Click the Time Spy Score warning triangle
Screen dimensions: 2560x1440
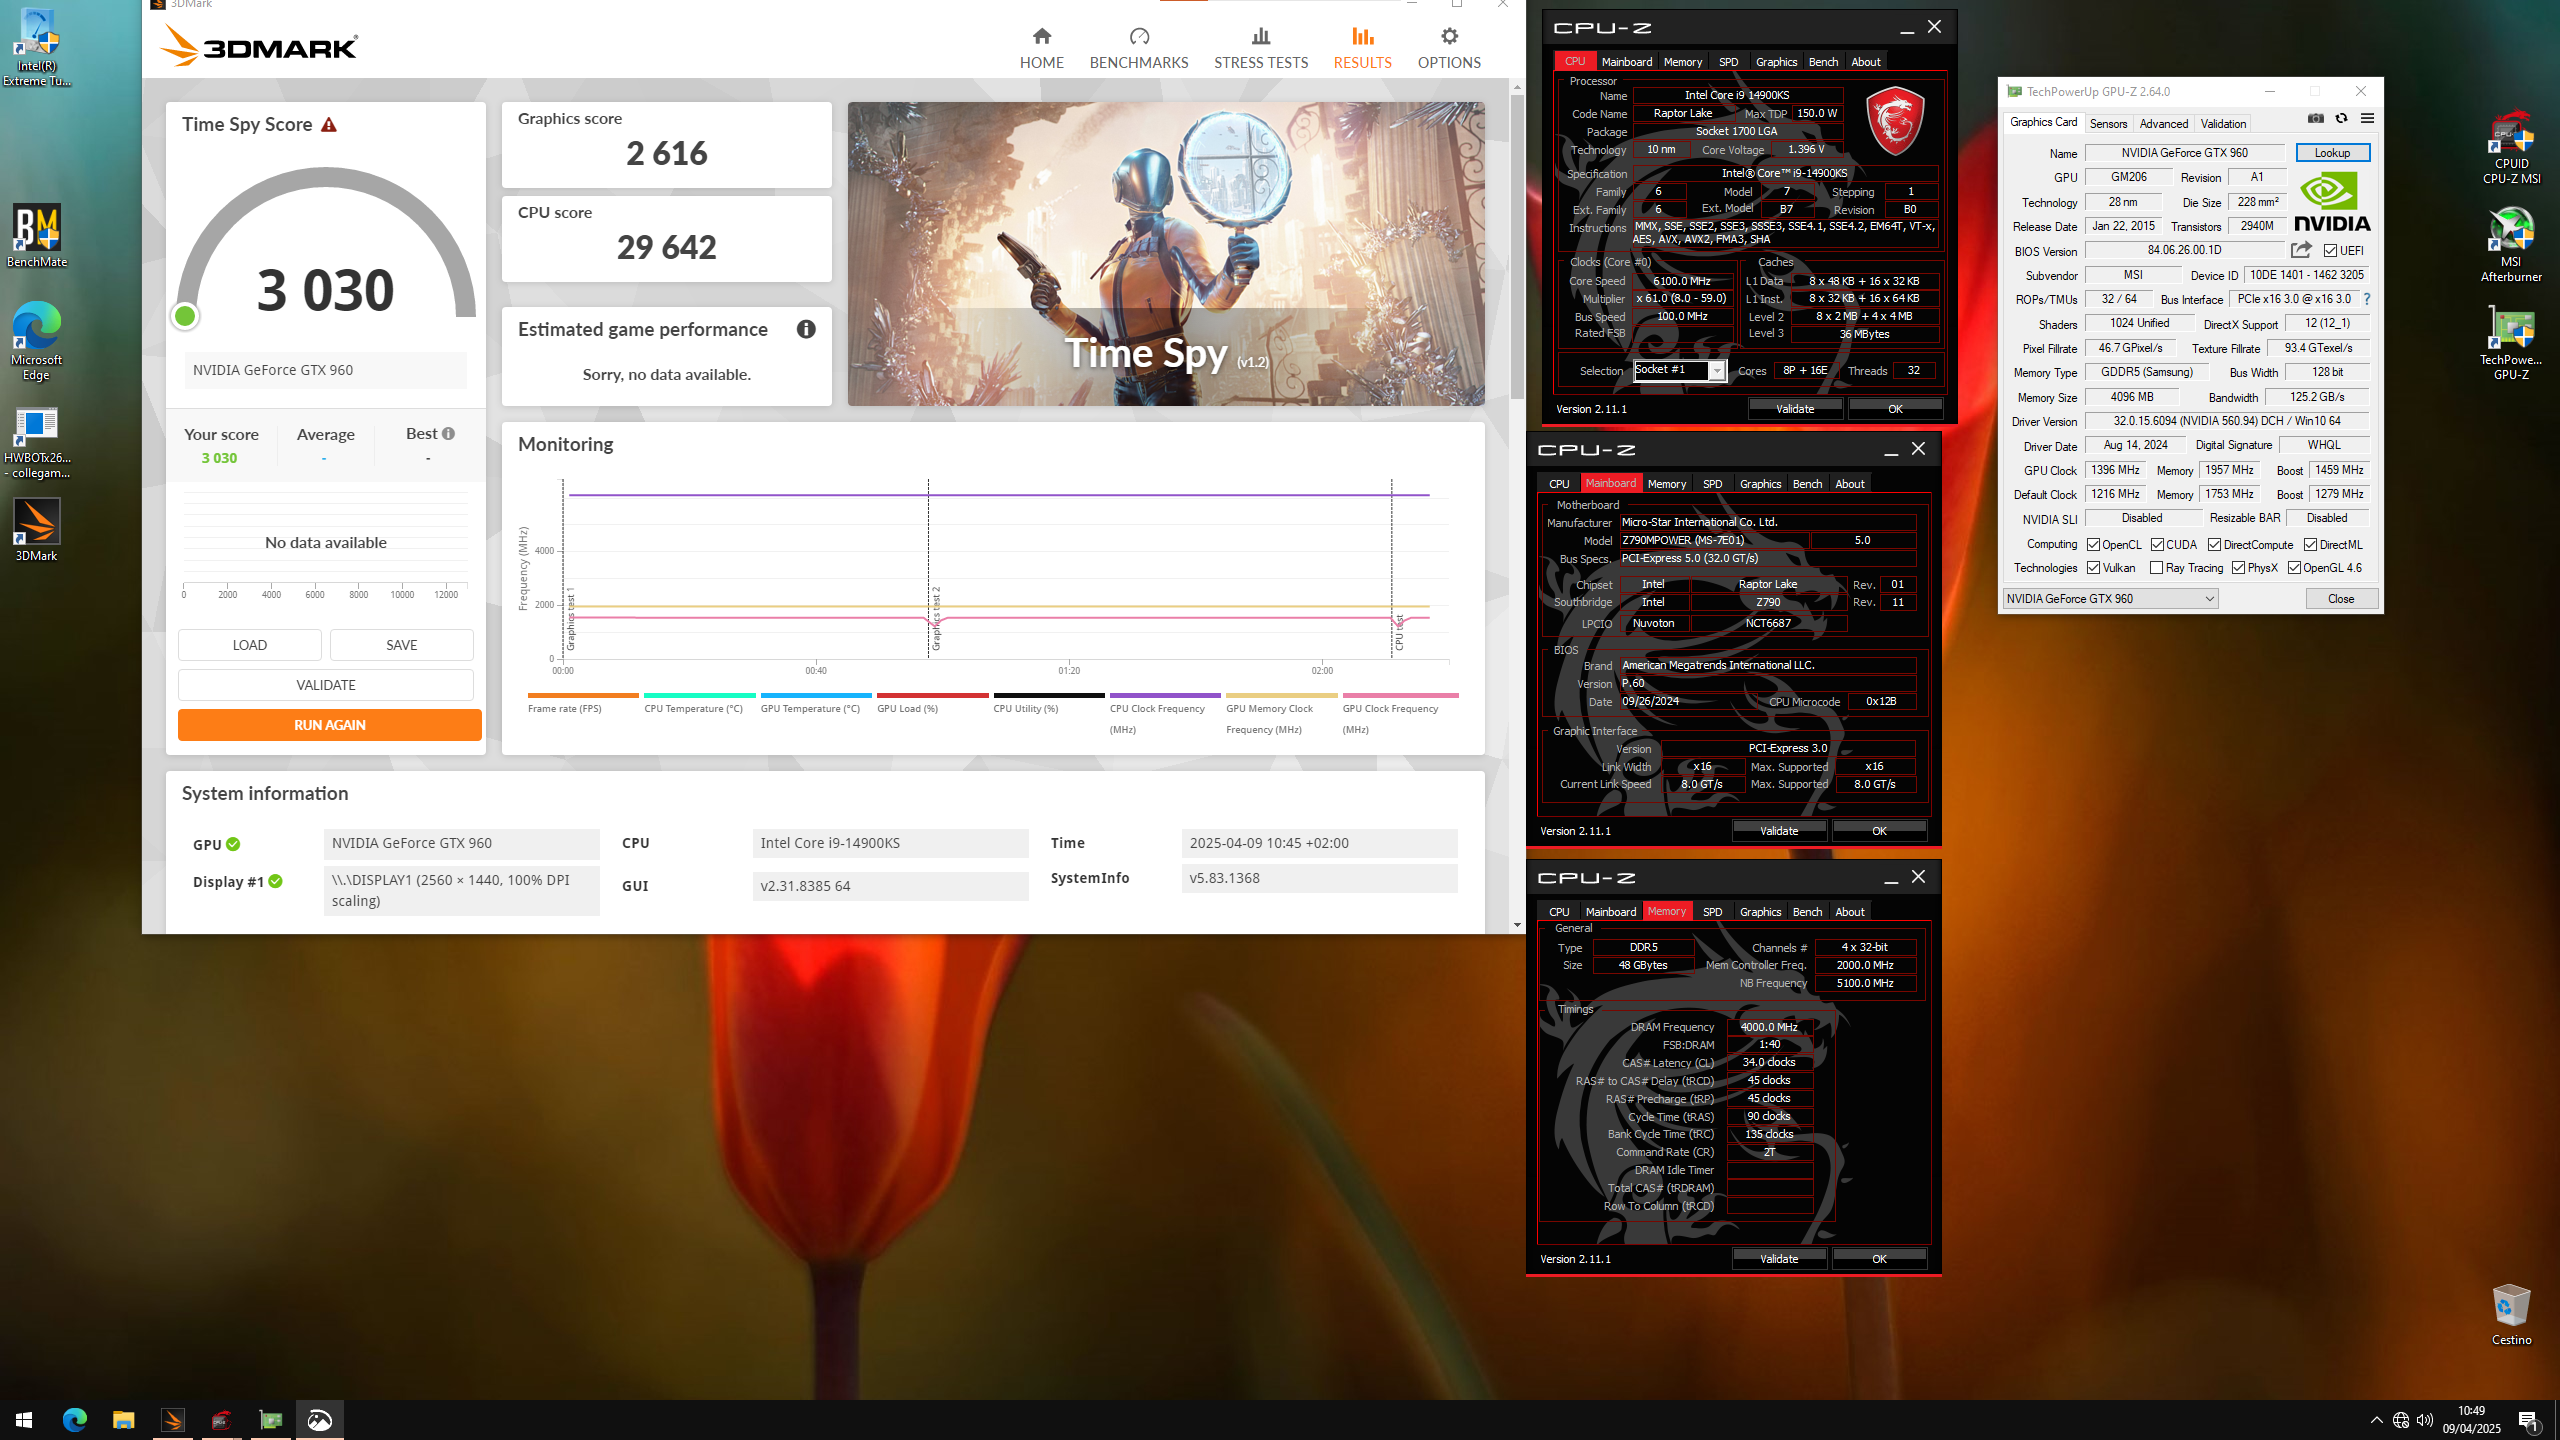[x=329, y=125]
